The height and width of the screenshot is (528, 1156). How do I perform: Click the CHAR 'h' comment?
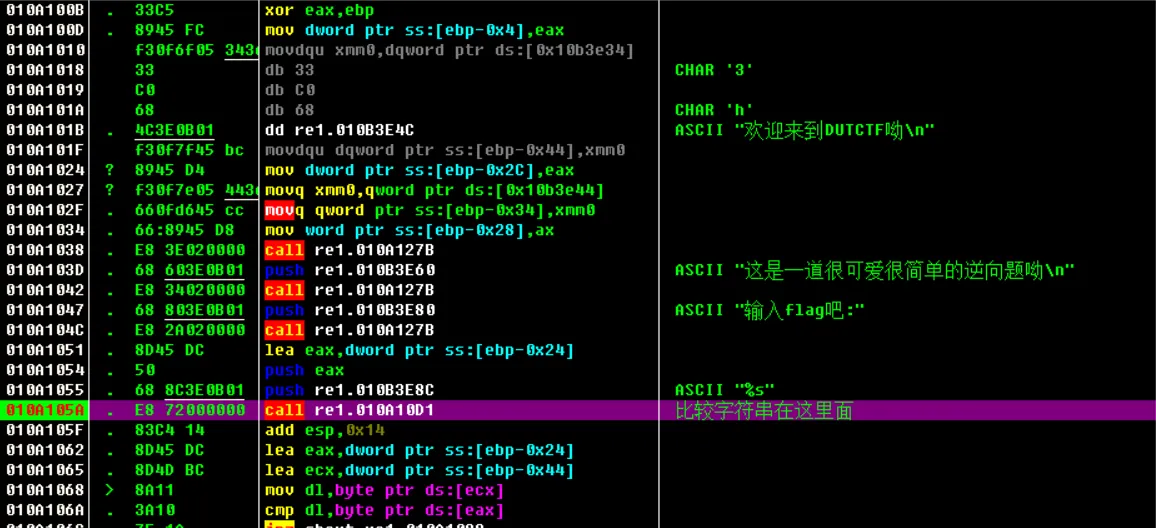click(714, 110)
